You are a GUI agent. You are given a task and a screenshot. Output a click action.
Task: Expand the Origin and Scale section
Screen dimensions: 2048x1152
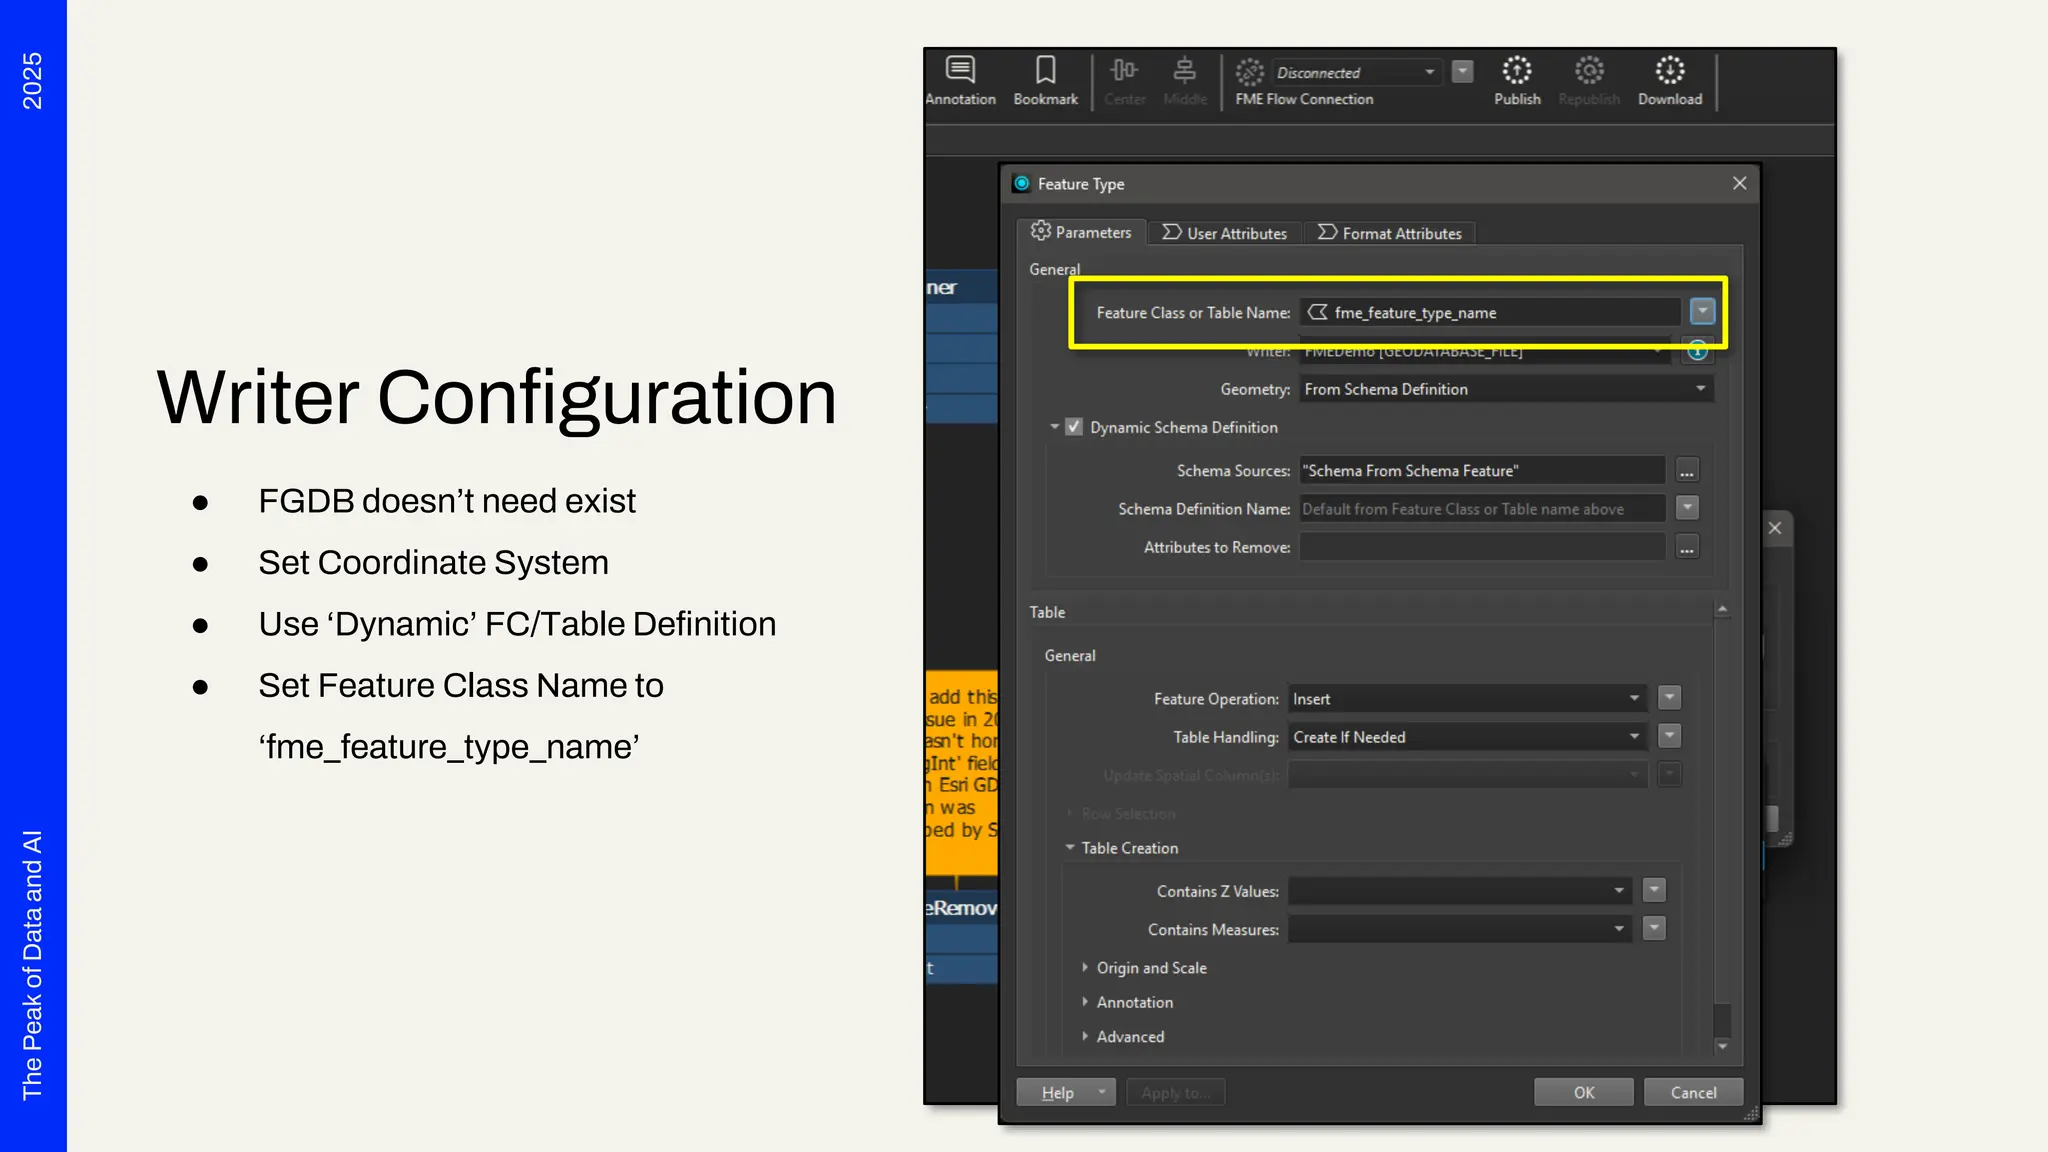(1085, 967)
